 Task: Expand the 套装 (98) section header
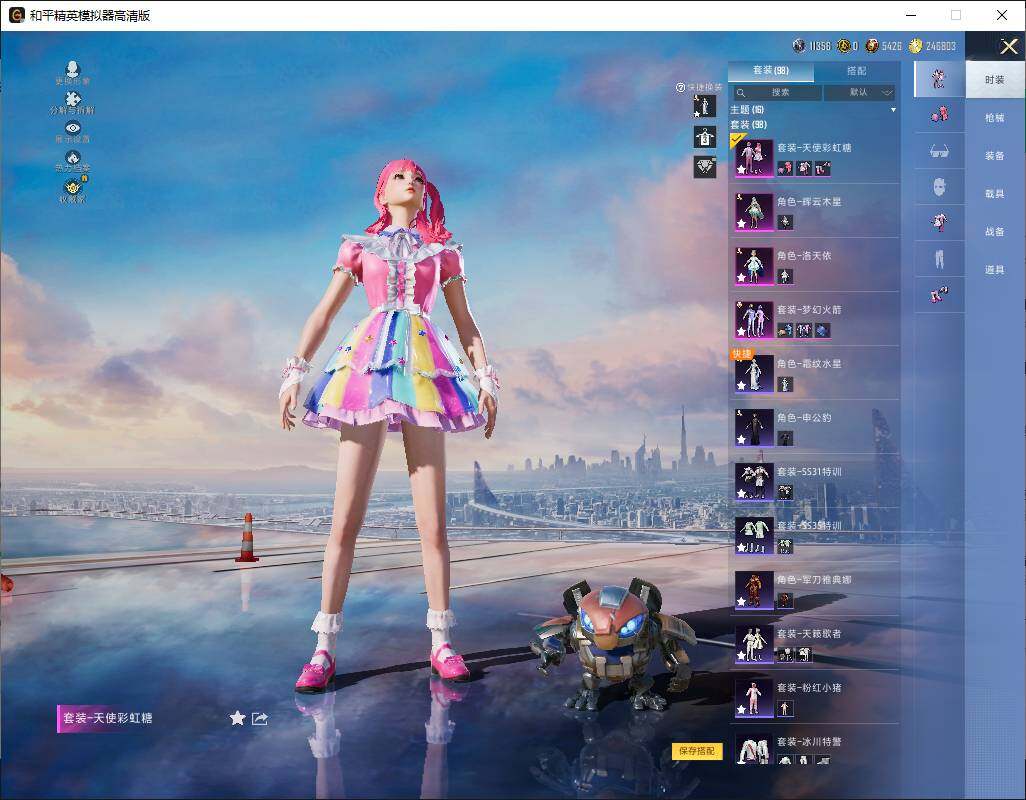(x=749, y=124)
